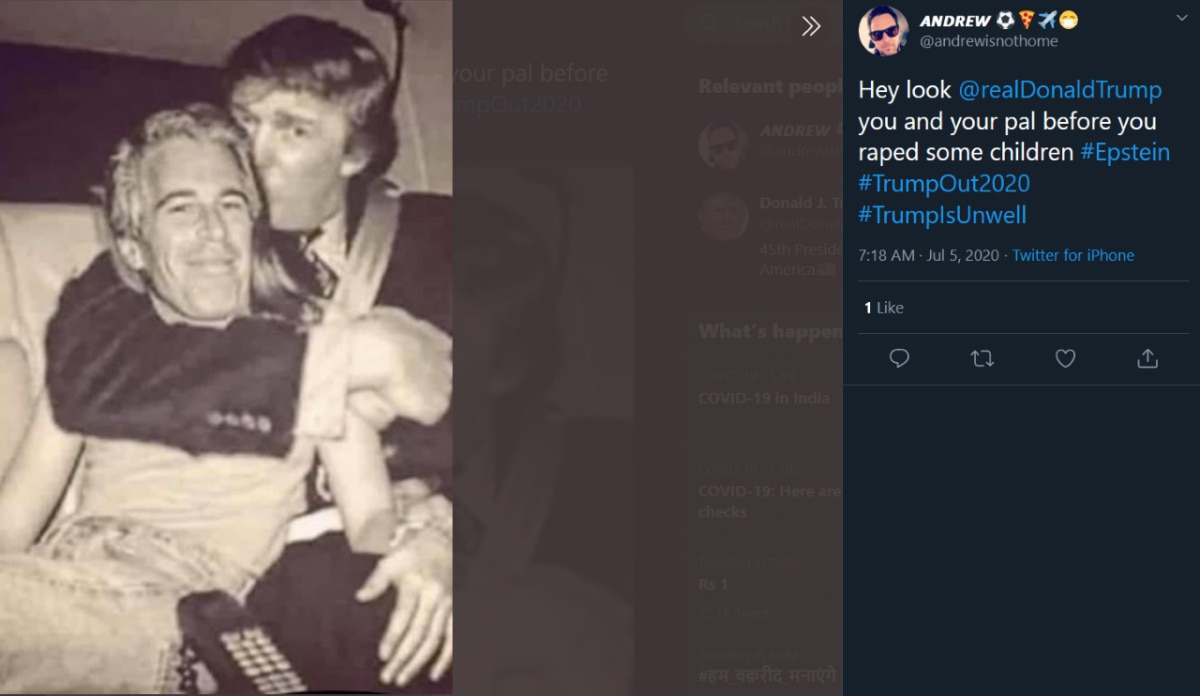Screen dimensions: 1200x696
Task: Open the share tweet icon
Action: [x=1148, y=358]
